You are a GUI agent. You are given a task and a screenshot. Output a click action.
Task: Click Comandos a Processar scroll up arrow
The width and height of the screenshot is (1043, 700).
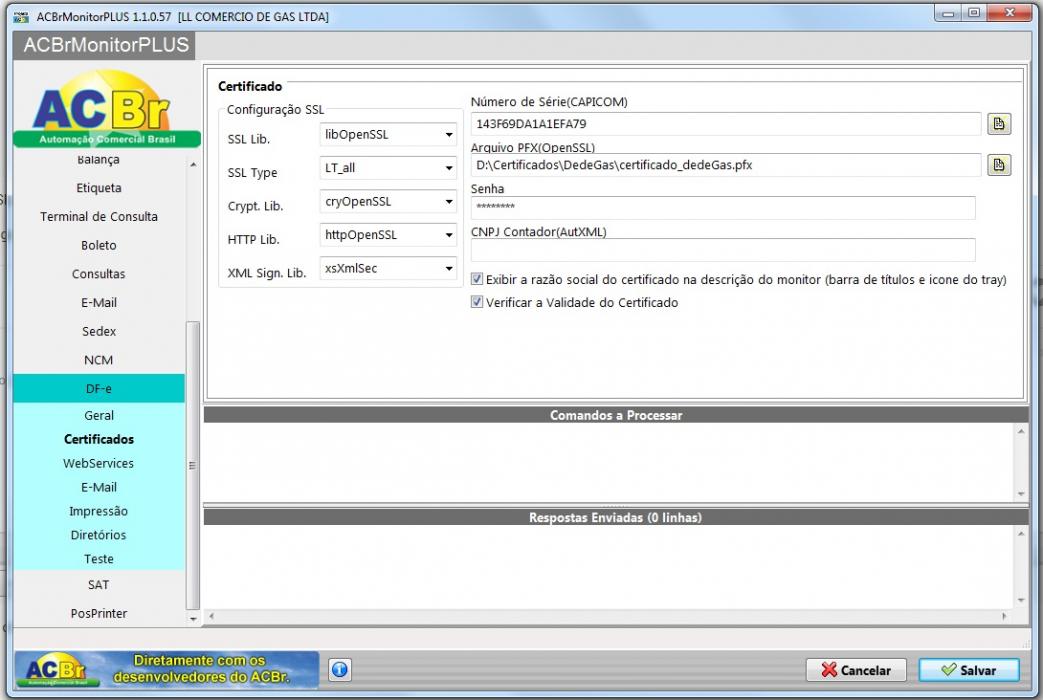click(1021, 432)
